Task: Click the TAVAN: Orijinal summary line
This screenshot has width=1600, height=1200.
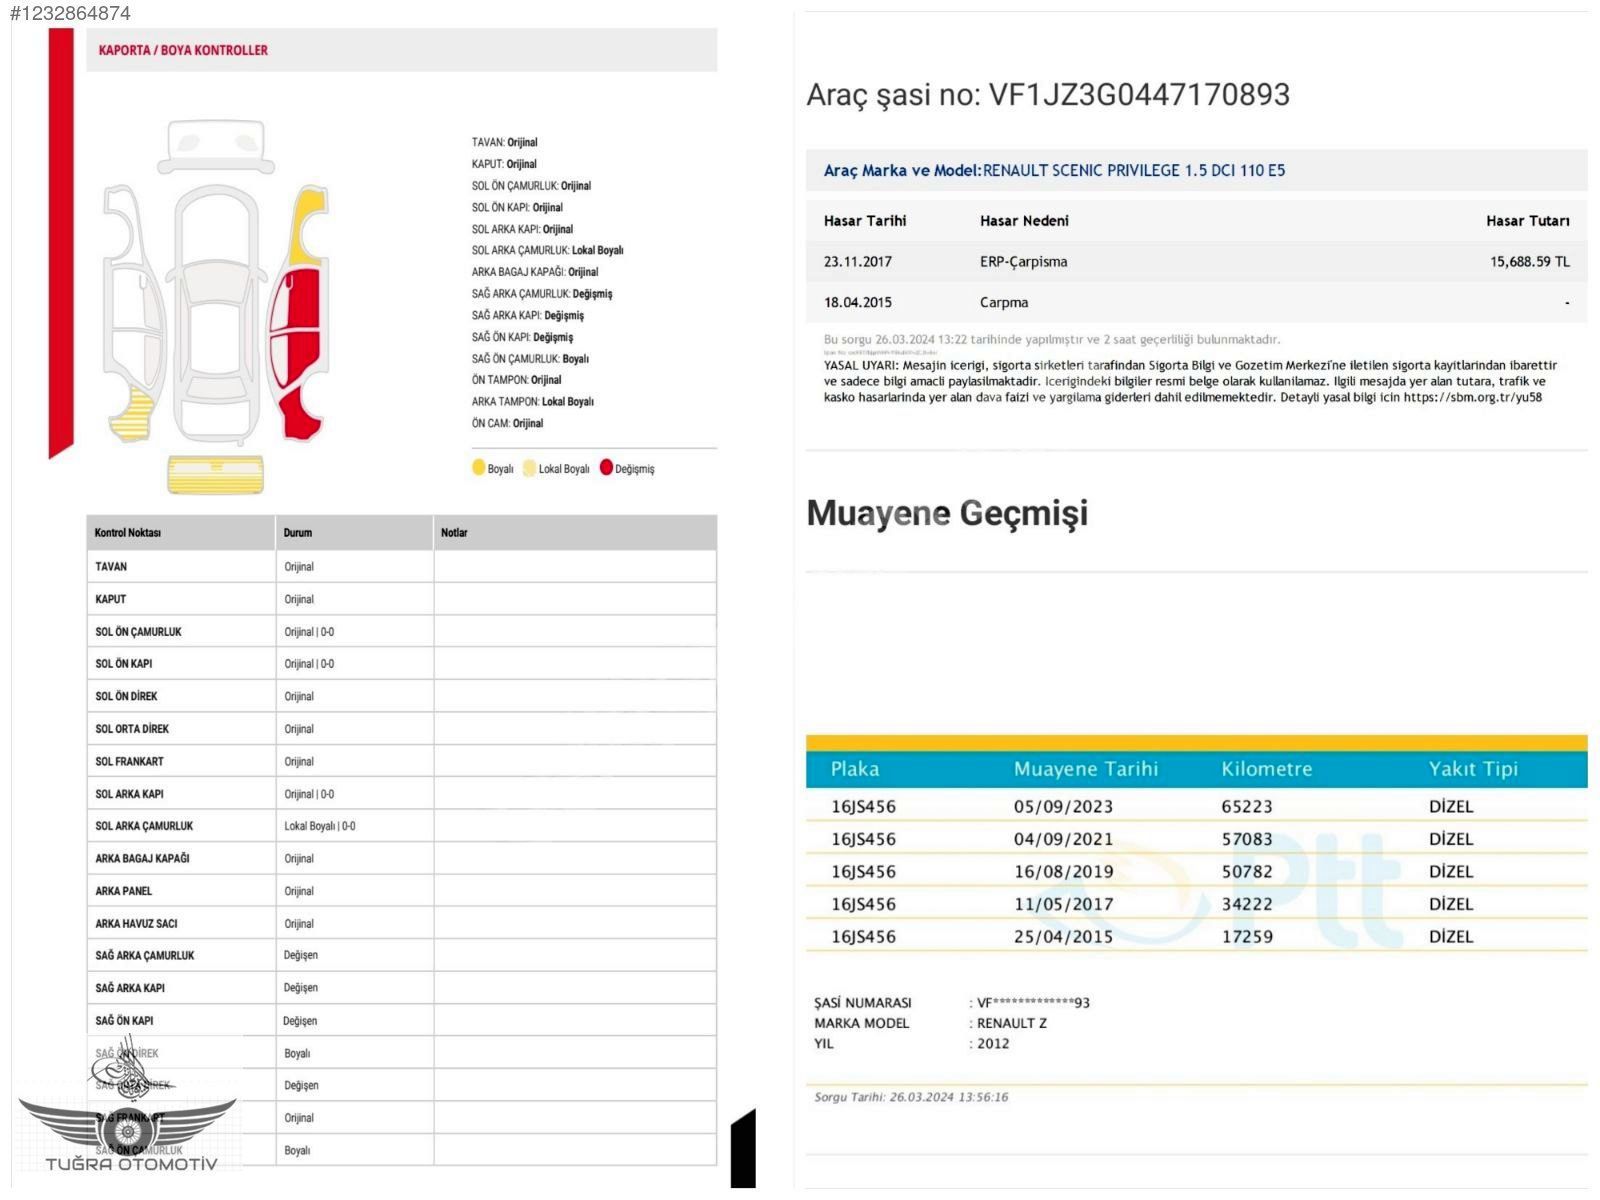Action: pos(504,142)
